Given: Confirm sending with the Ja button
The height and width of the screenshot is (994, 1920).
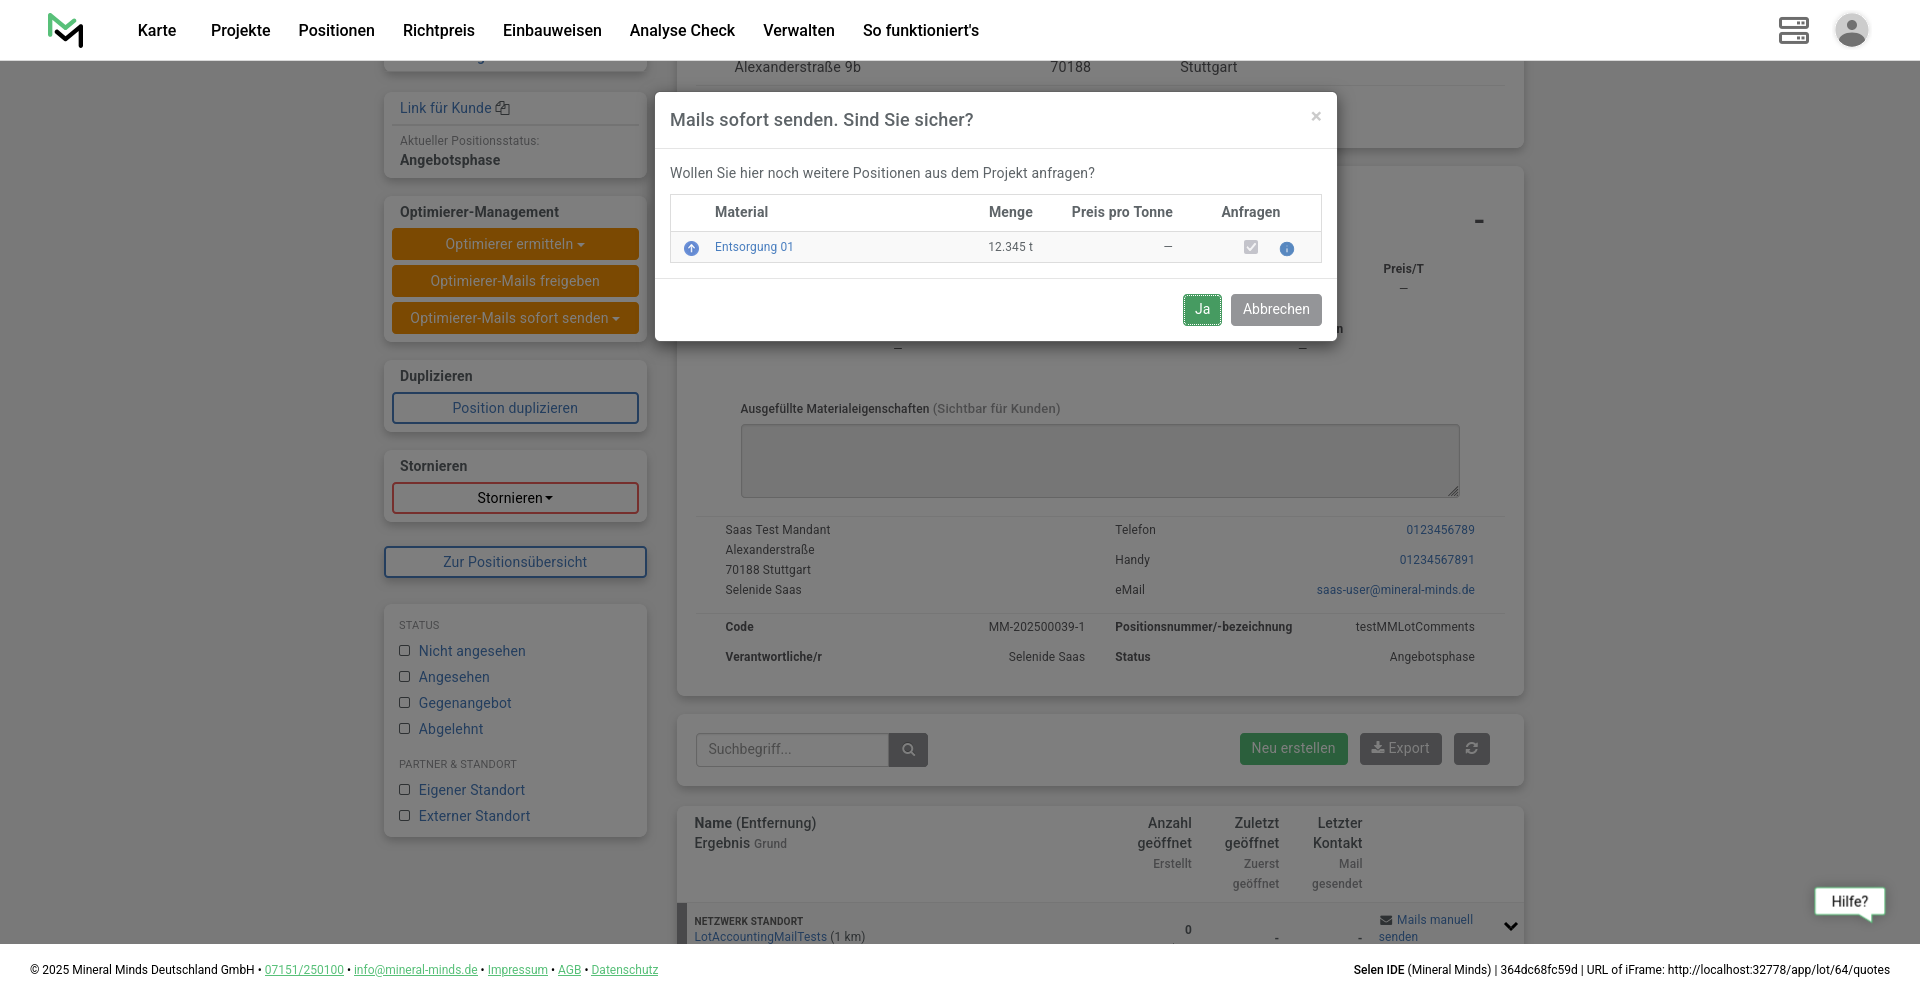Looking at the screenshot, I should point(1202,310).
